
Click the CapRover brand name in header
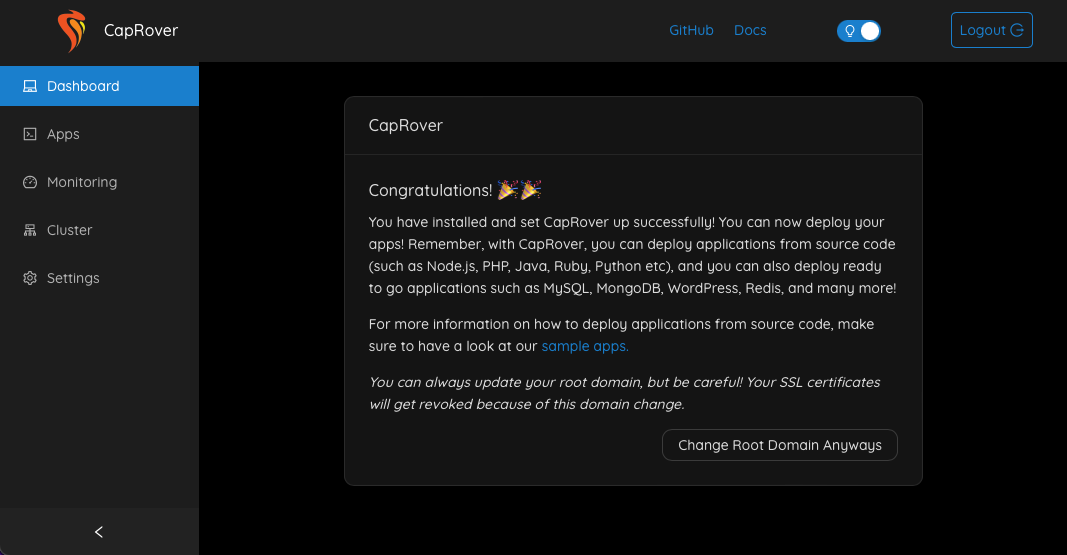(141, 30)
